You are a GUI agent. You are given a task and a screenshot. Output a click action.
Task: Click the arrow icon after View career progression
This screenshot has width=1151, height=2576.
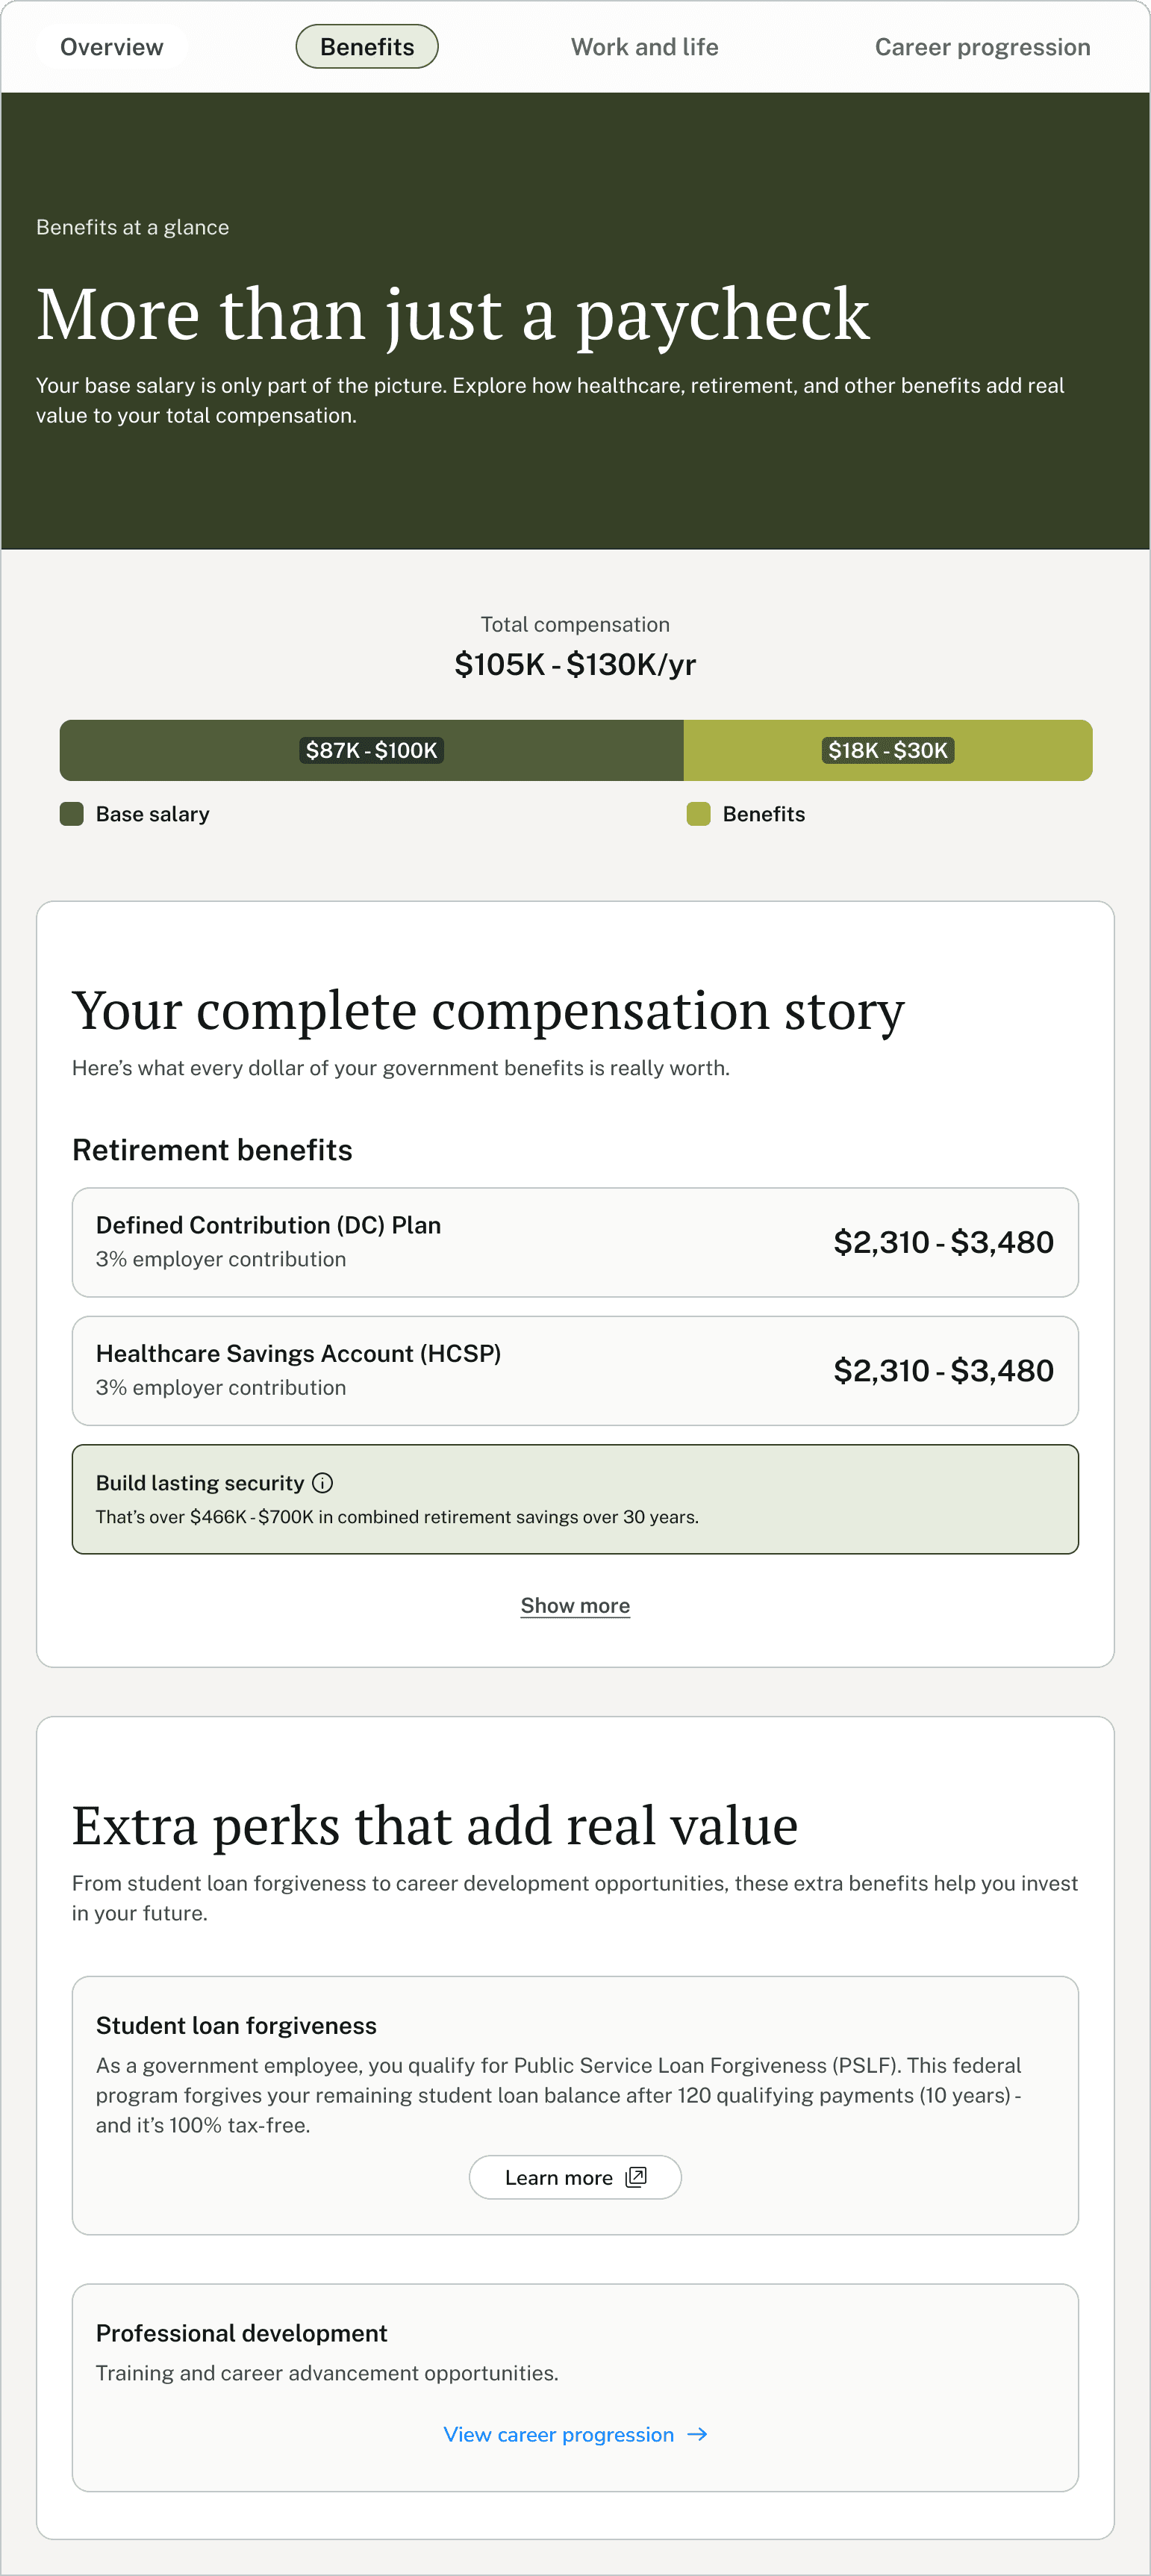pos(698,2434)
